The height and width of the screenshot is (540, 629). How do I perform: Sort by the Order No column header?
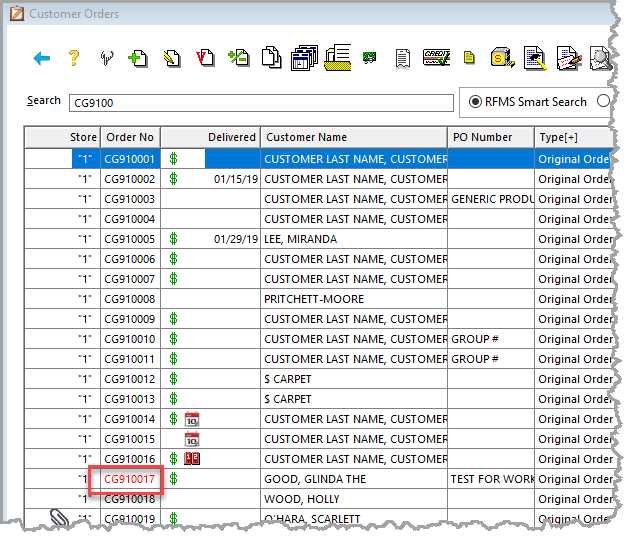pos(130,137)
